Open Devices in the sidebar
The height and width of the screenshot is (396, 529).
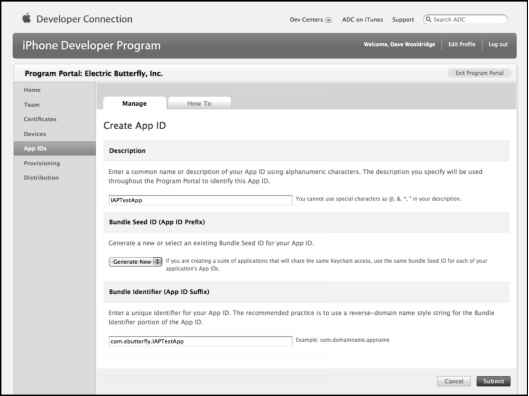point(35,134)
